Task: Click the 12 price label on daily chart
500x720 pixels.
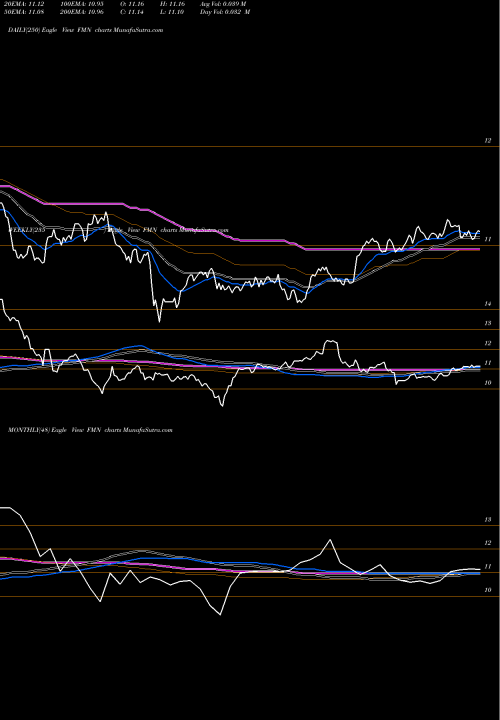Action: (x=488, y=141)
